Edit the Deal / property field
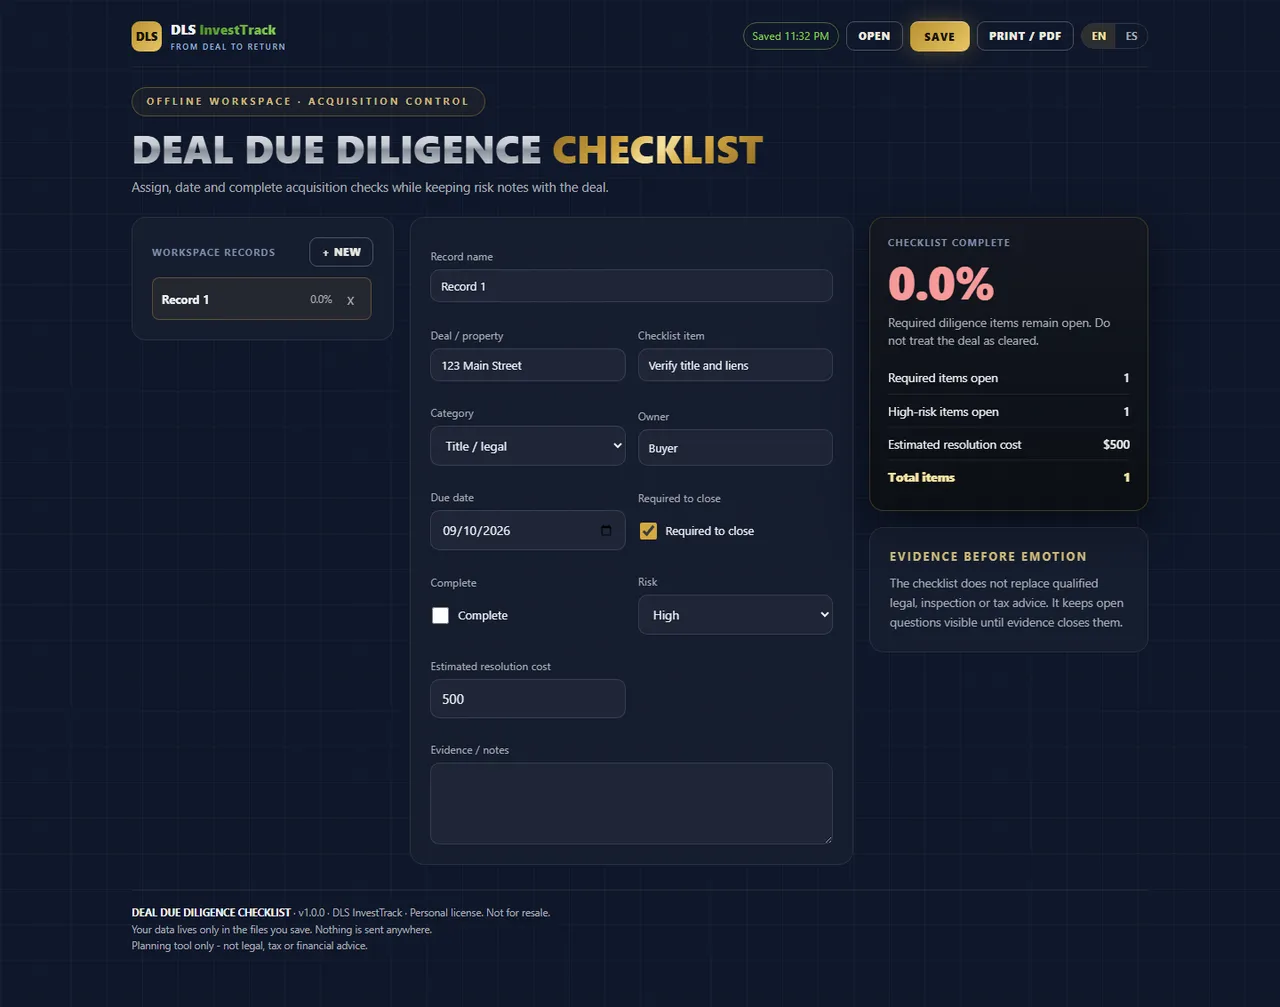This screenshot has width=1280, height=1007. point(528,365)
